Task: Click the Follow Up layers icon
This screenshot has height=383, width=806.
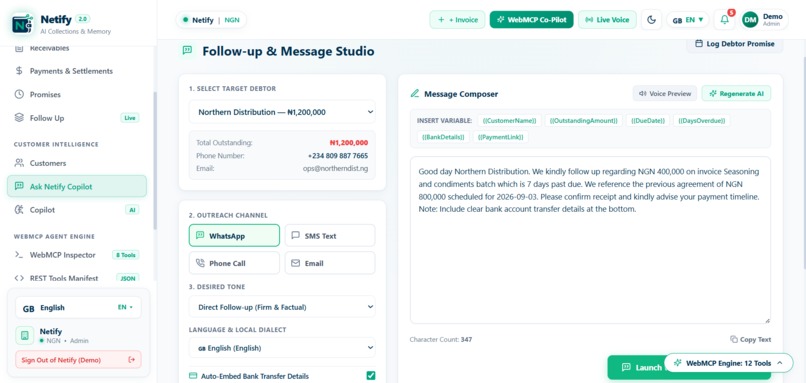Action: tap(19, 118)
